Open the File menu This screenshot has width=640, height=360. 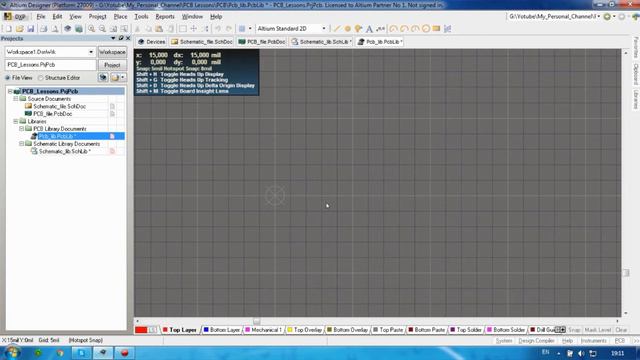point(41,17)
